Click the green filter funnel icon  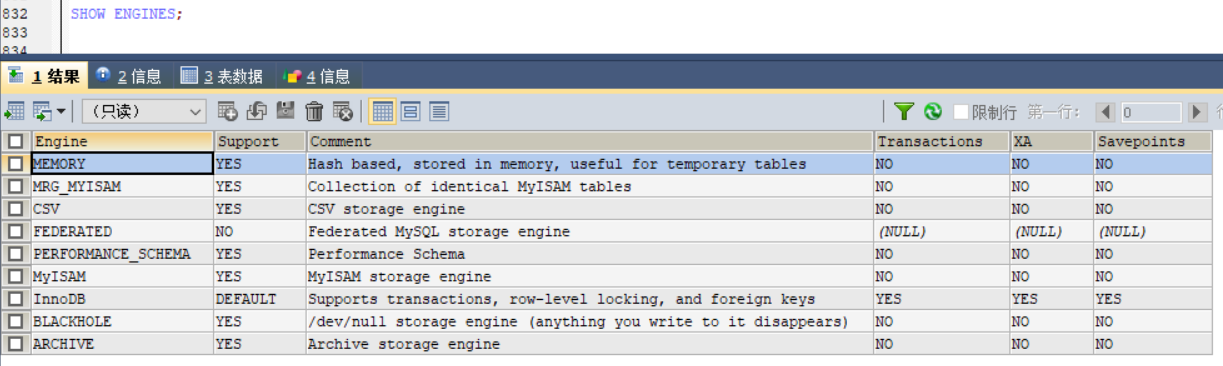pyautogui.click(x=904, y=111)
